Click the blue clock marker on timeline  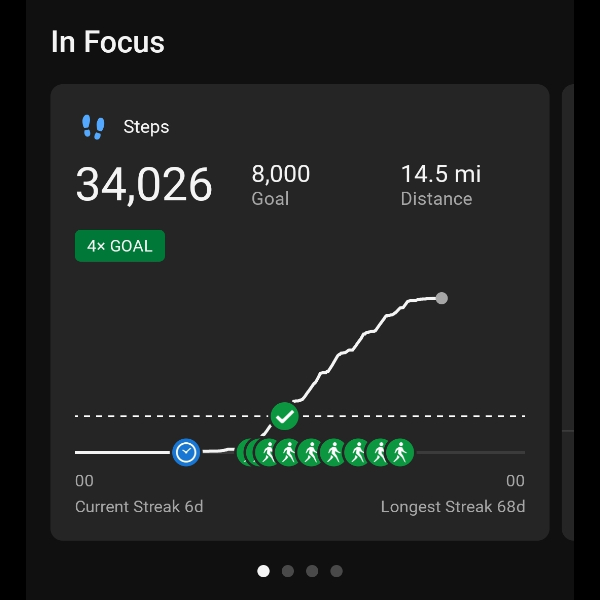[186, 453]
